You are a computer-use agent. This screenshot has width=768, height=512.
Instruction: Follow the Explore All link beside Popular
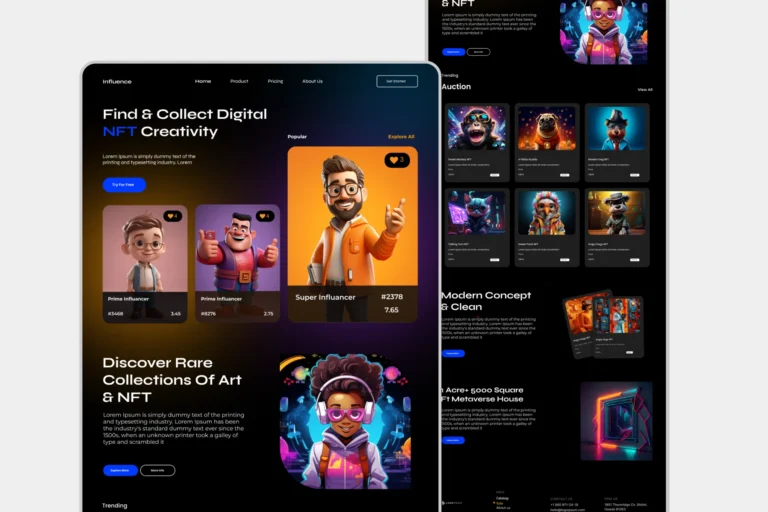401,136
